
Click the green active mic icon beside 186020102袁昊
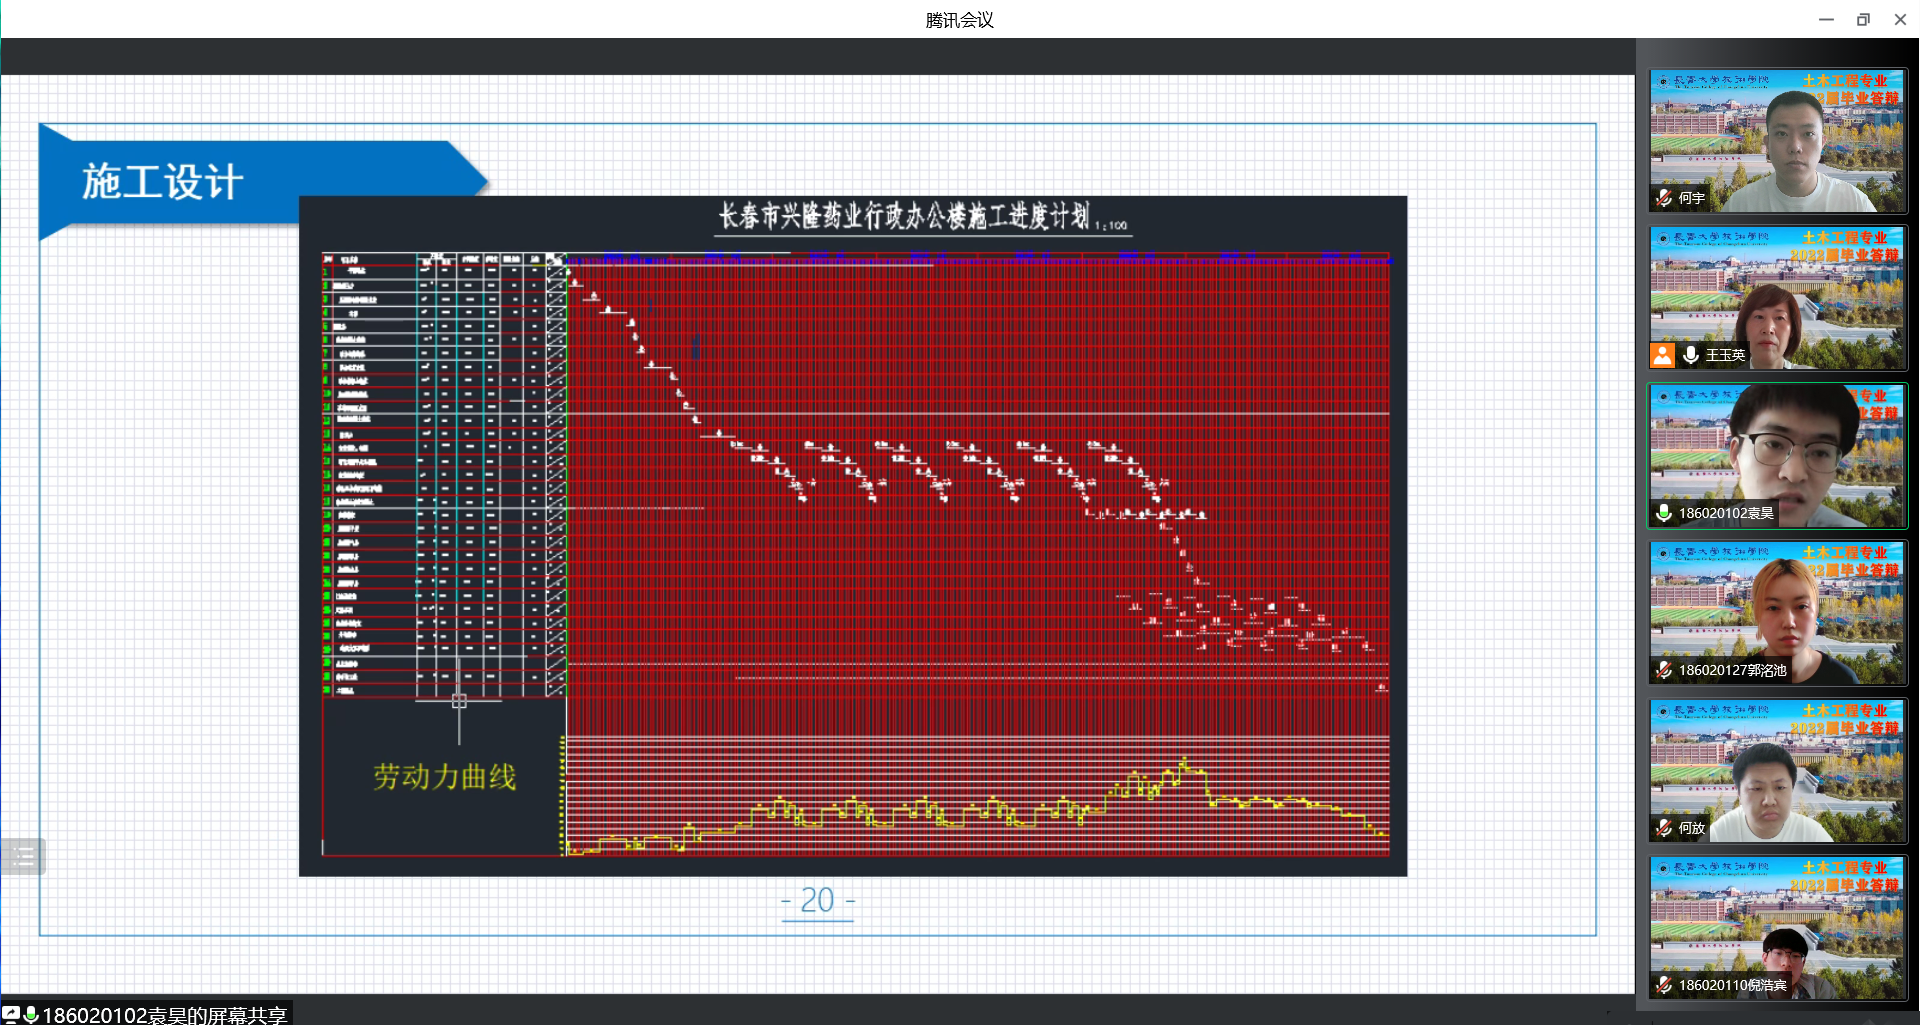pos(1664,513)
